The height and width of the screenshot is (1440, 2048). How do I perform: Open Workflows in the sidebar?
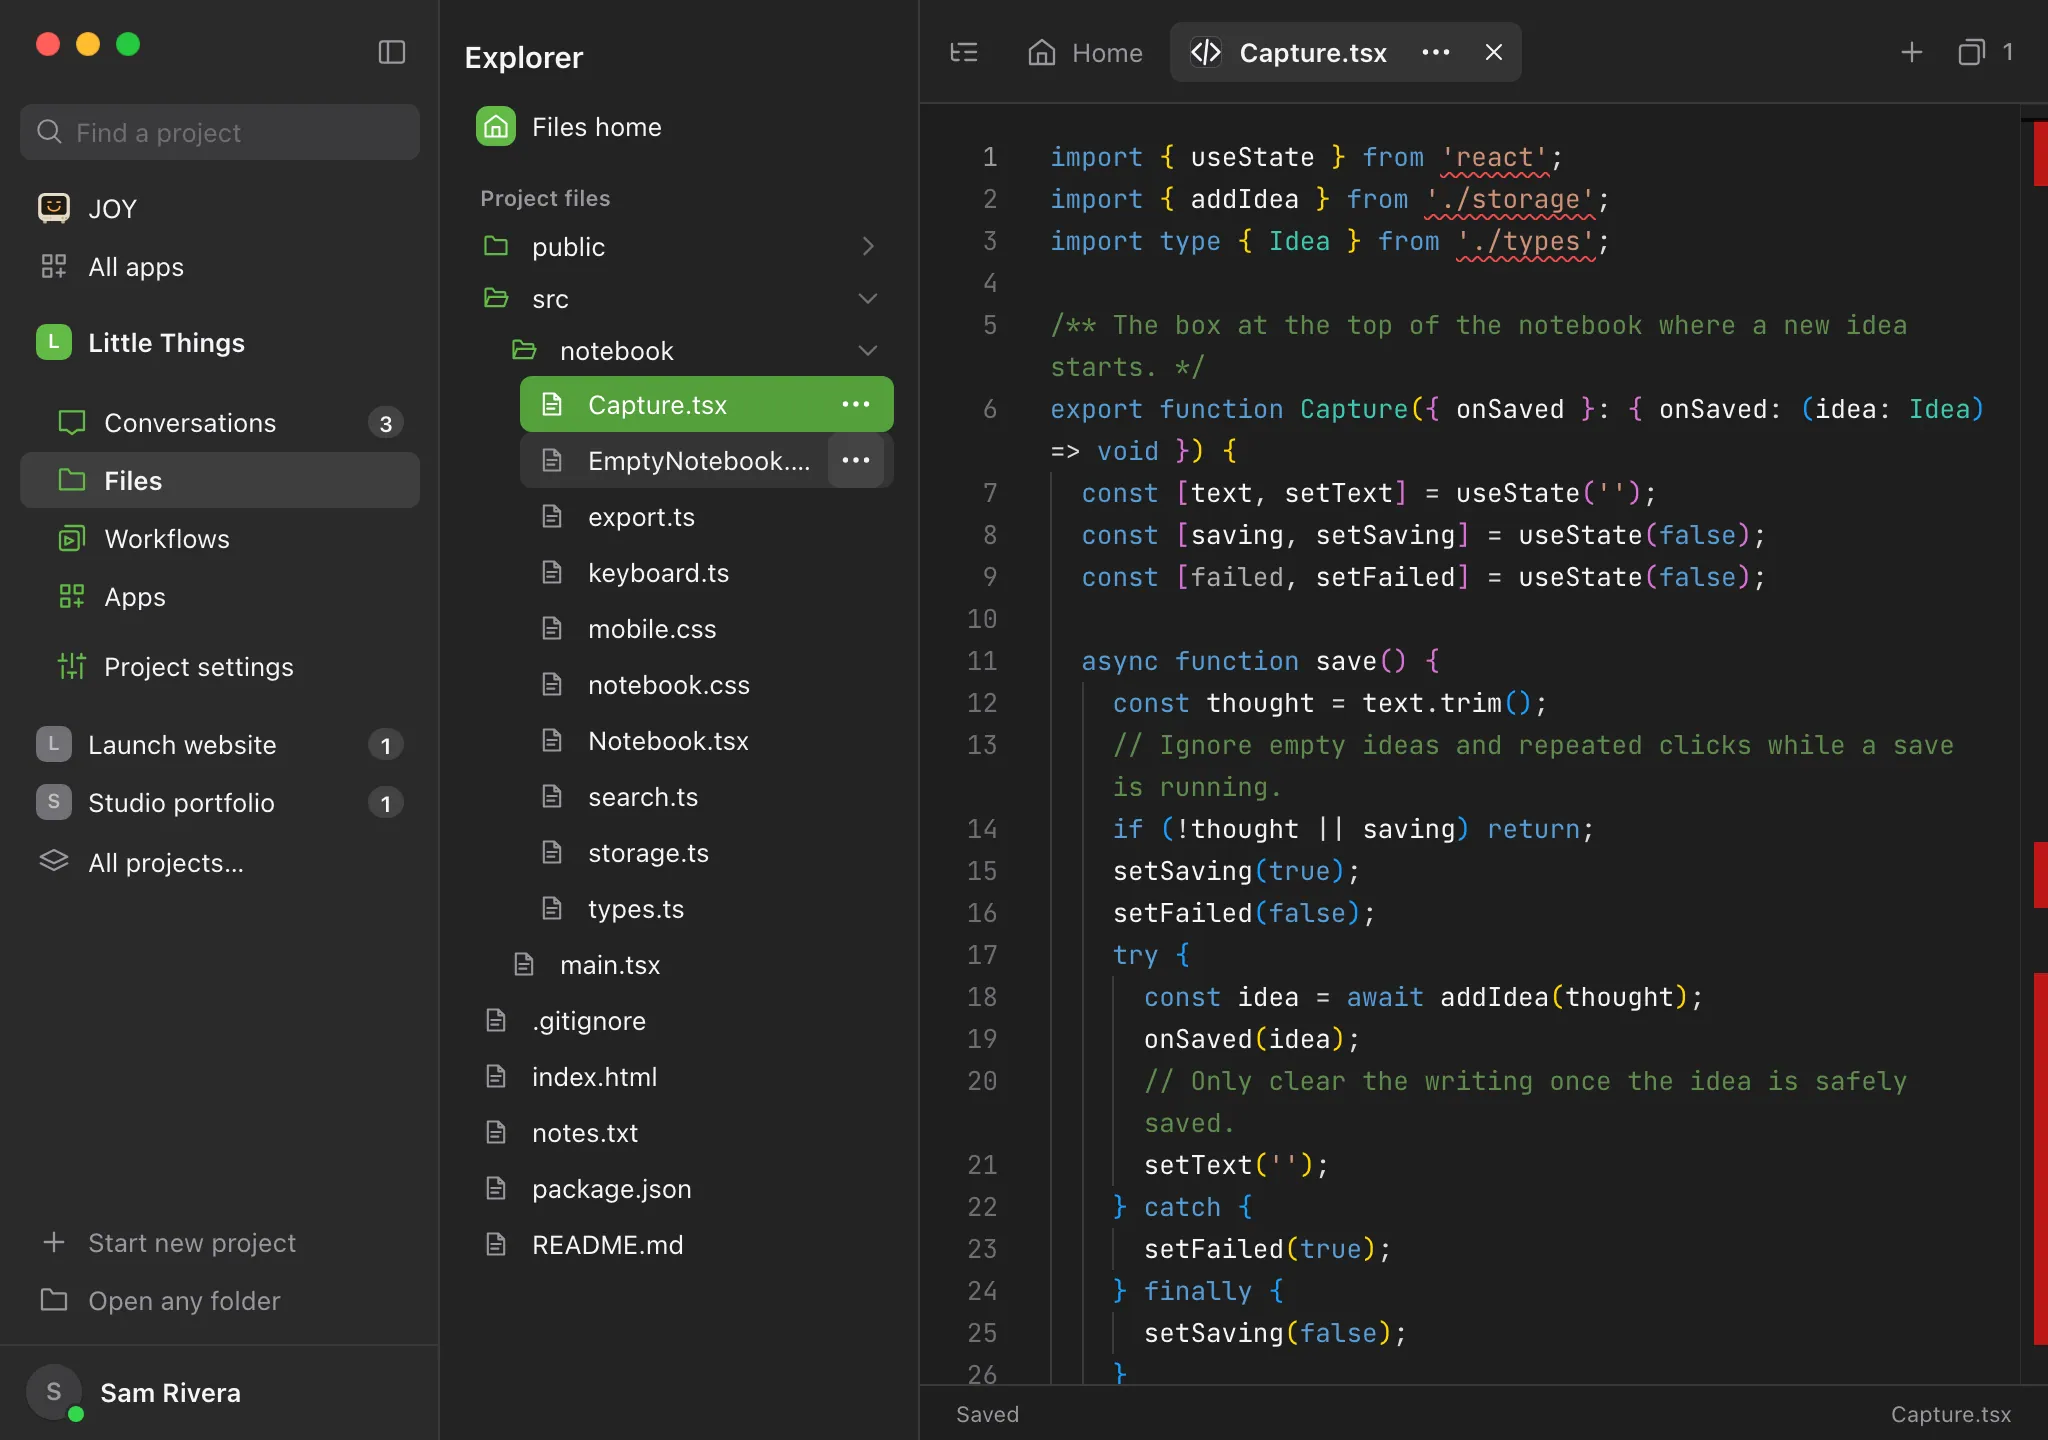[220, 539]
